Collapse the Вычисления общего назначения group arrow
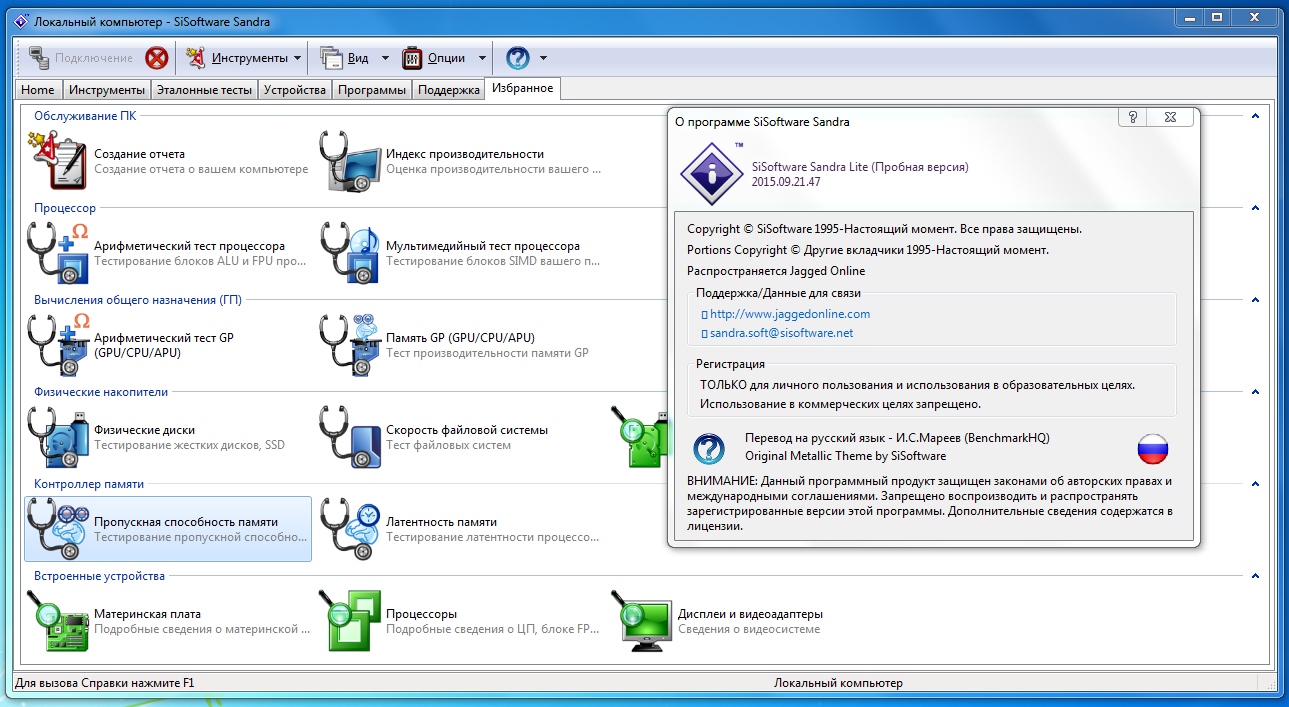The image size is (1289, 707). 1254,300
